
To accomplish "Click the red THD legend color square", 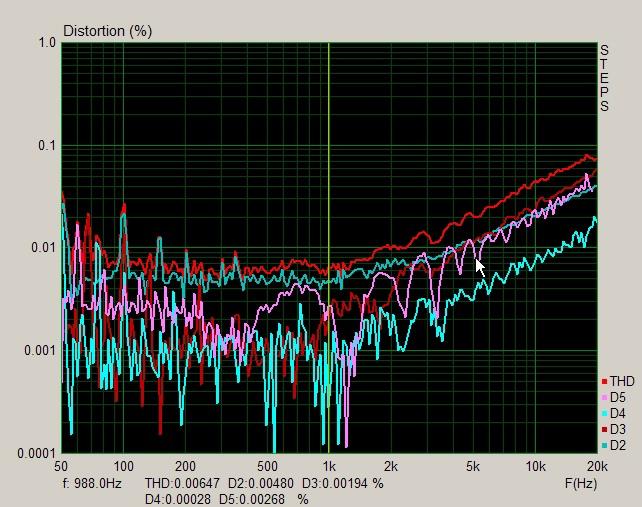I will click(x=604, y=382).
